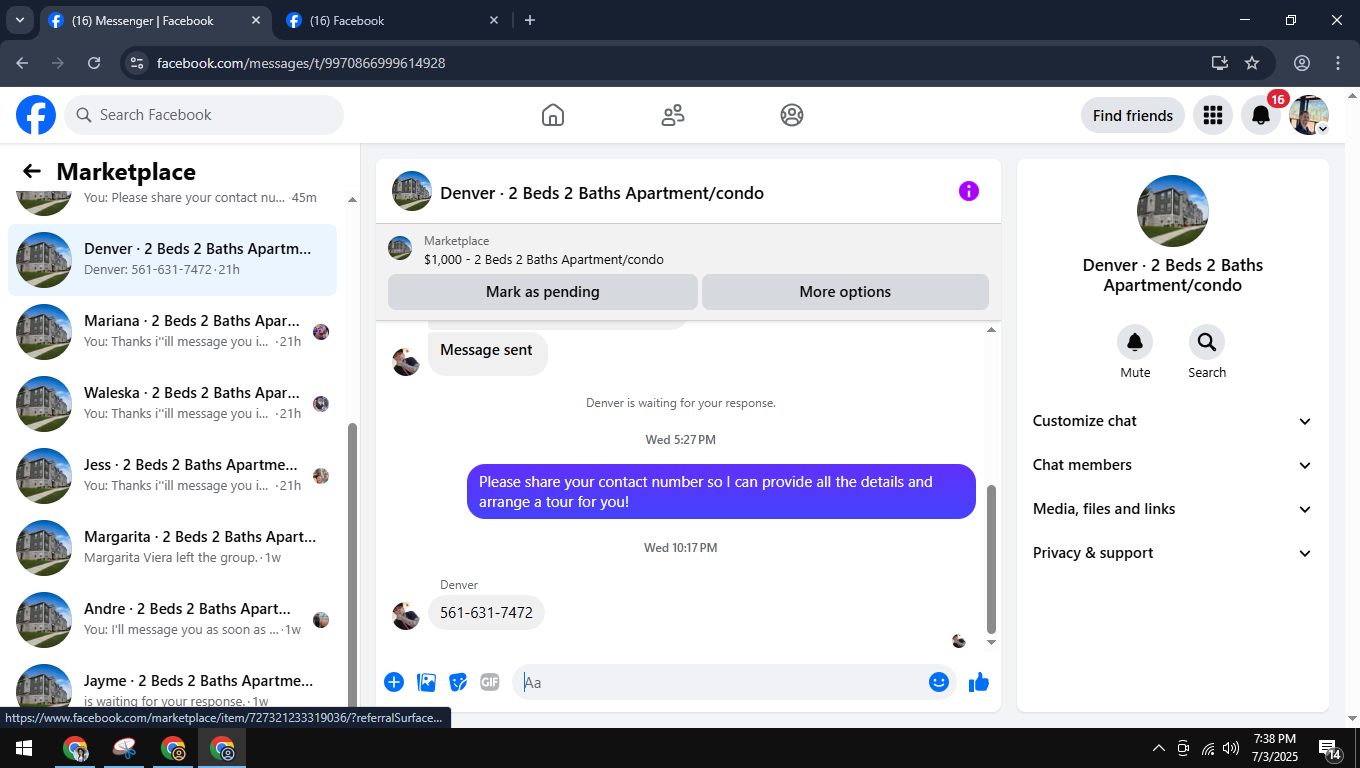This screenshot has height=768, width=1360.
Task: Click the browser address bar URL
Action: pos(301,63)
